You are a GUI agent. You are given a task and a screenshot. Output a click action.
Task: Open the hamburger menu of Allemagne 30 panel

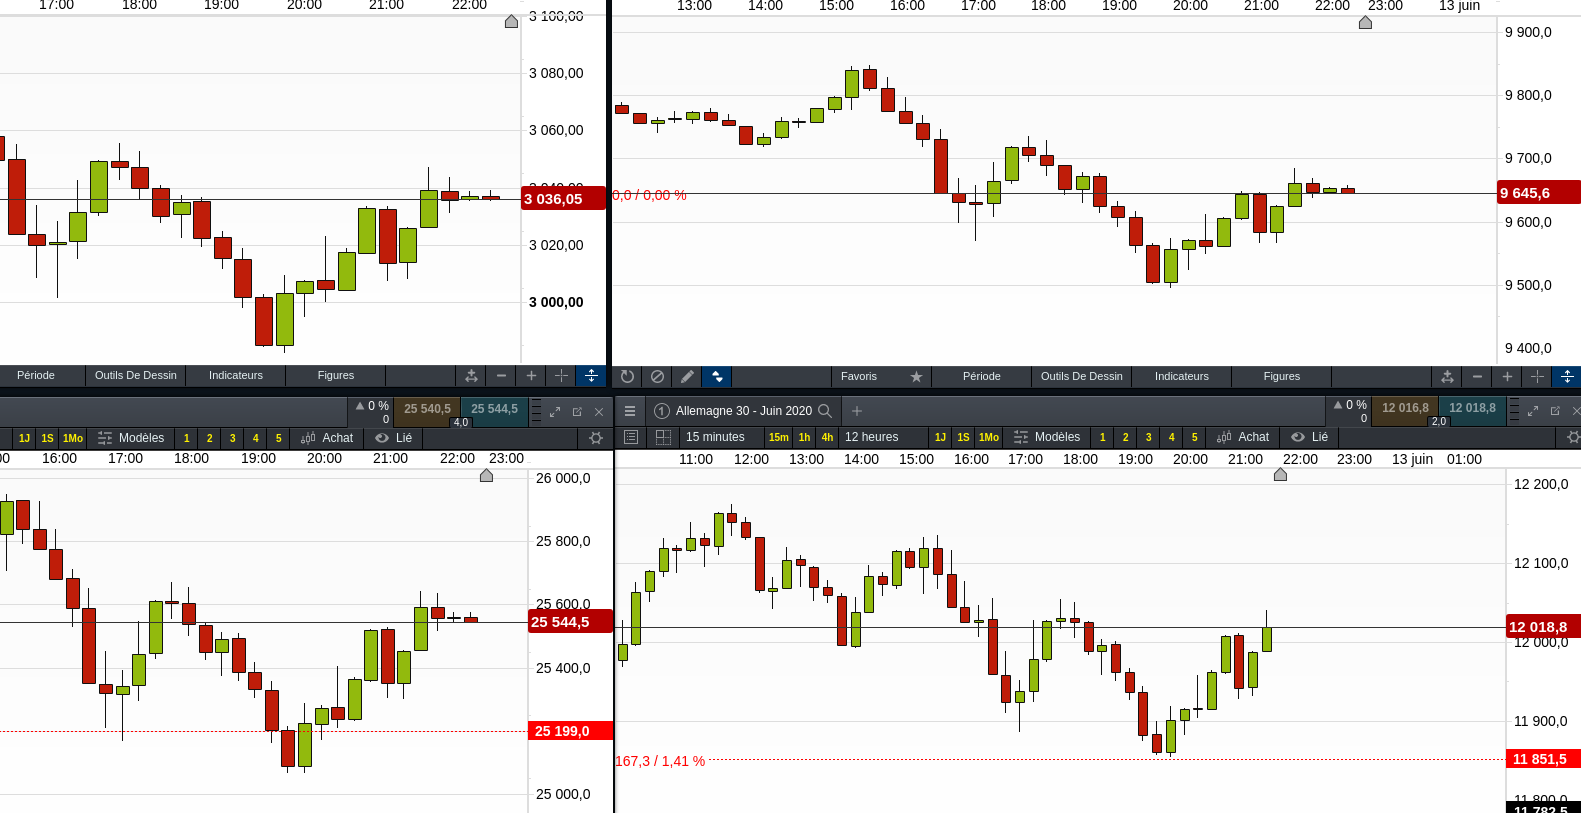pyautogui.click(x=630, y=411)
